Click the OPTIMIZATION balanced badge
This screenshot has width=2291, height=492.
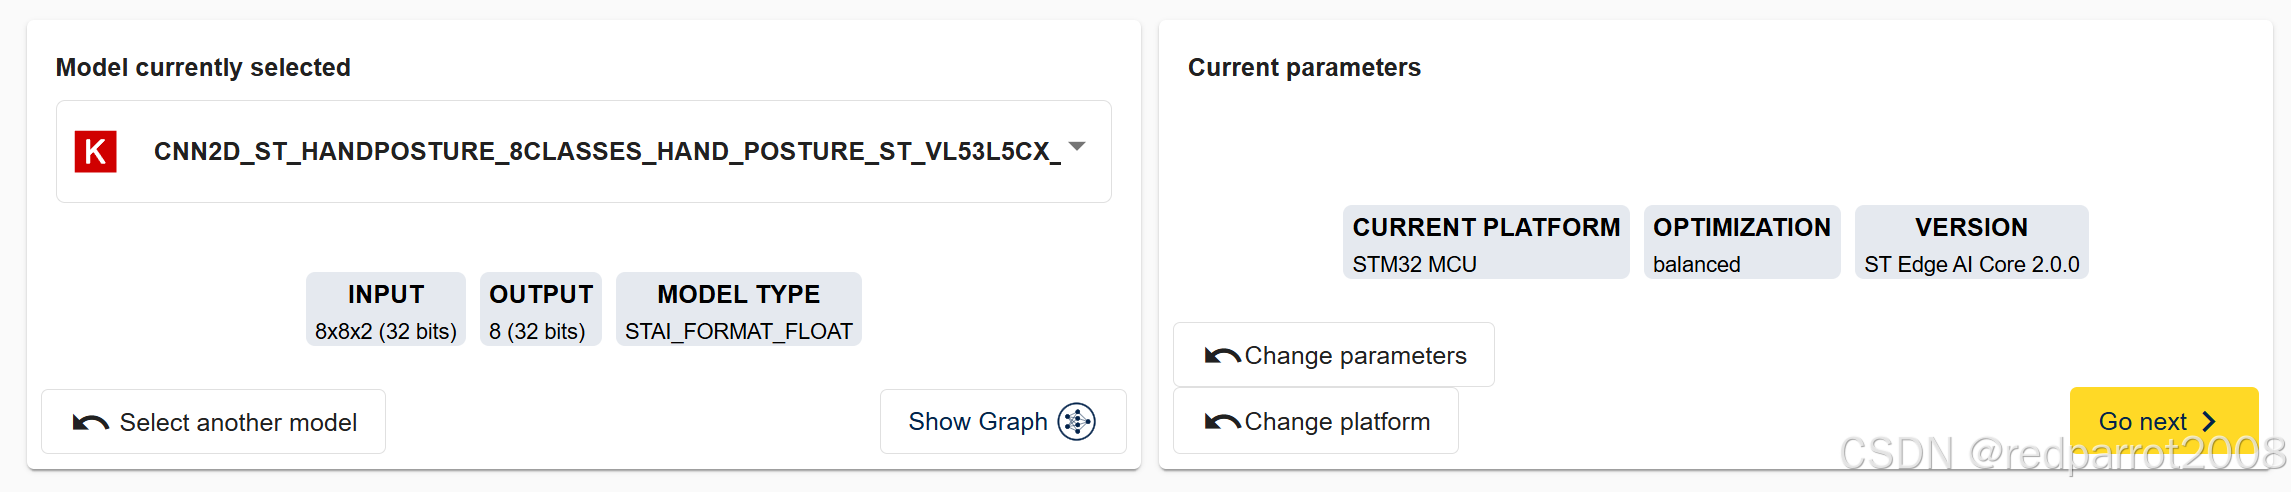click(1742, 242)
